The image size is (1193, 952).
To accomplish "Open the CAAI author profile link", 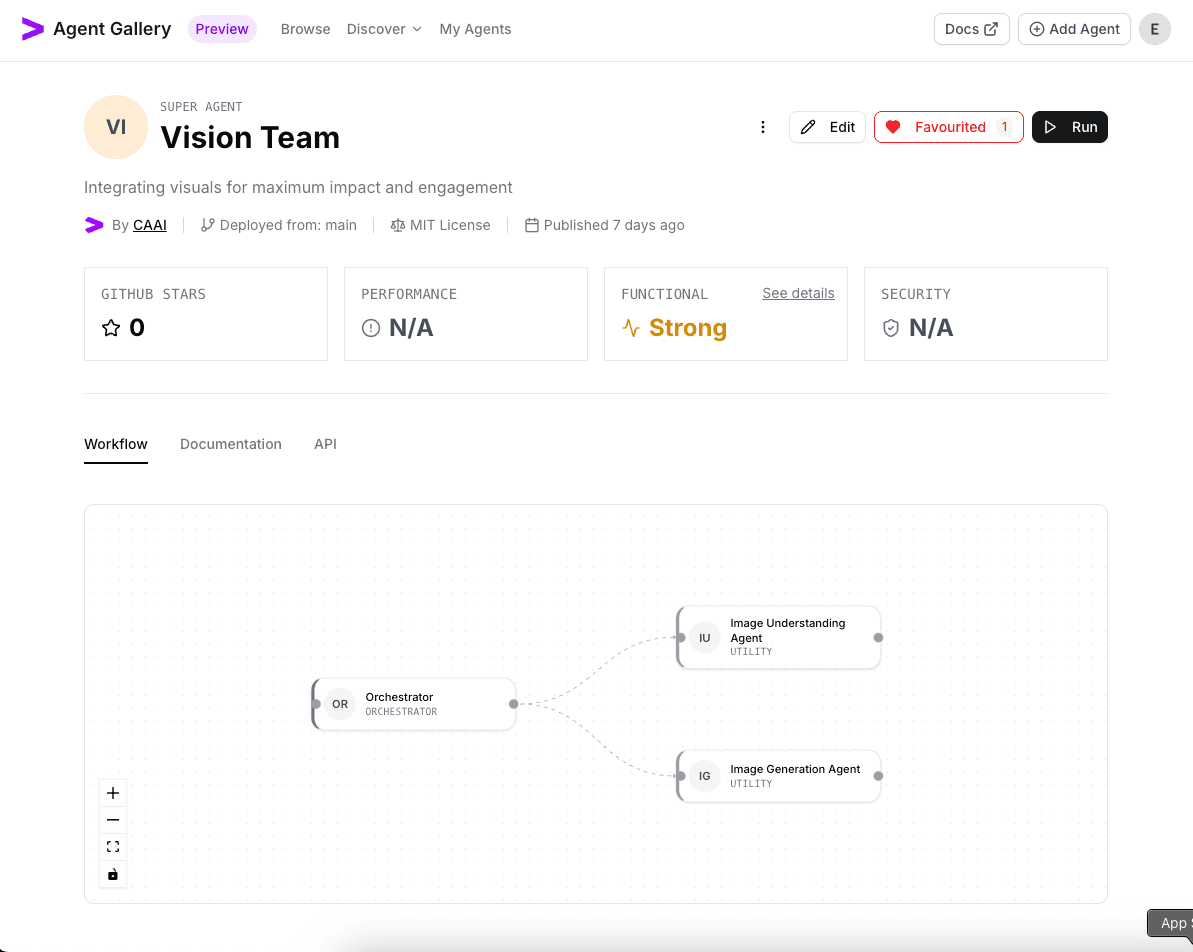I will [149, 225].
